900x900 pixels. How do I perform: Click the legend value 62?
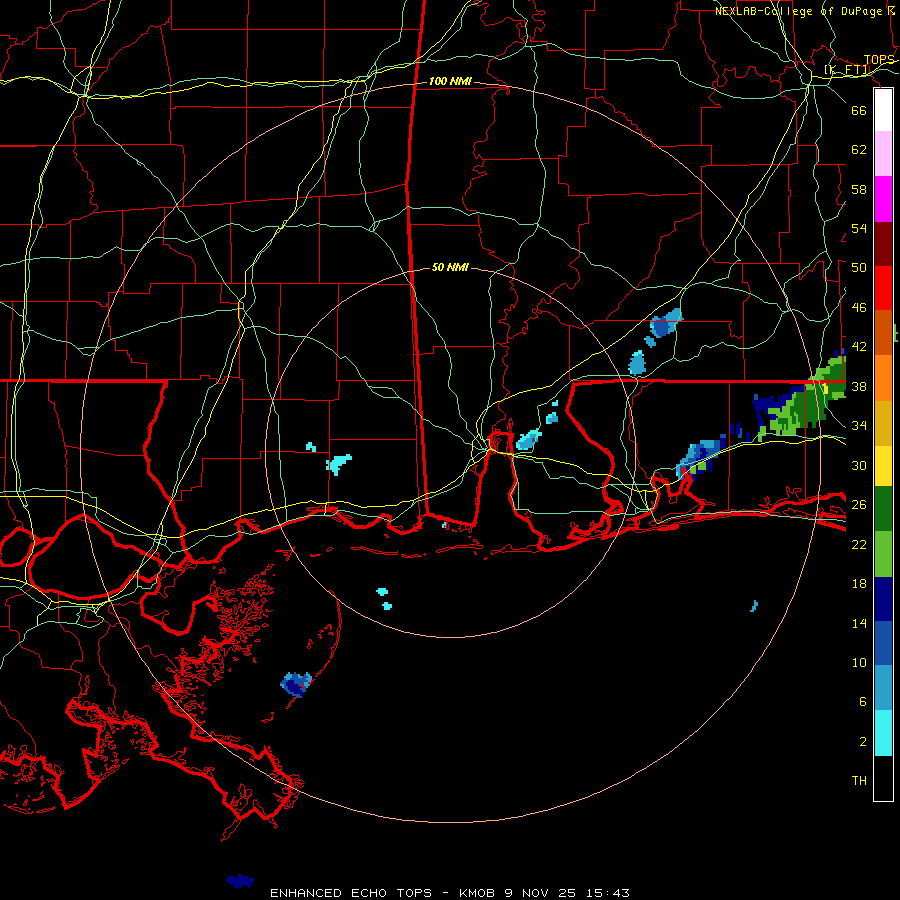click(859, 150)
